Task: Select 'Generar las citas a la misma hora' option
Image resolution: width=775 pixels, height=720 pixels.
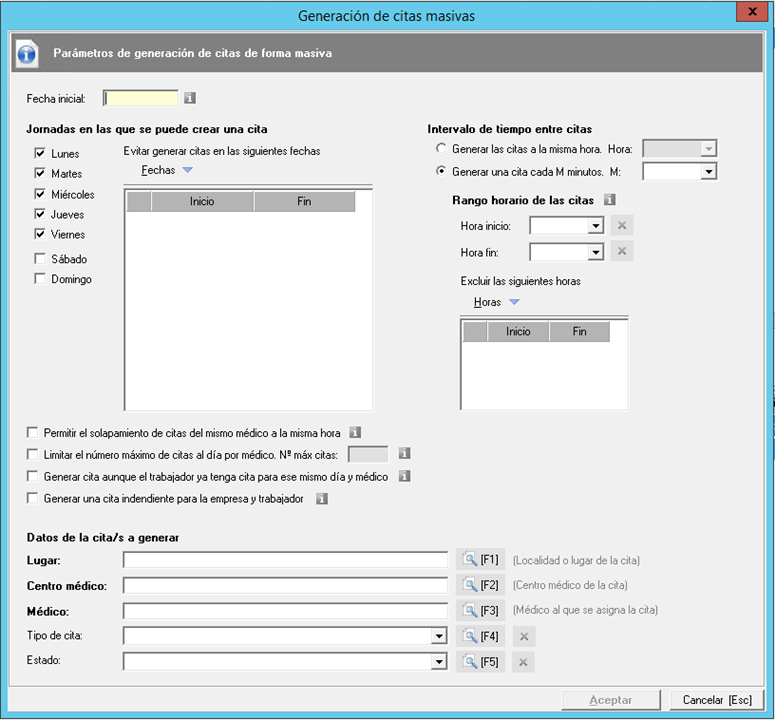Action: [442, 148]
